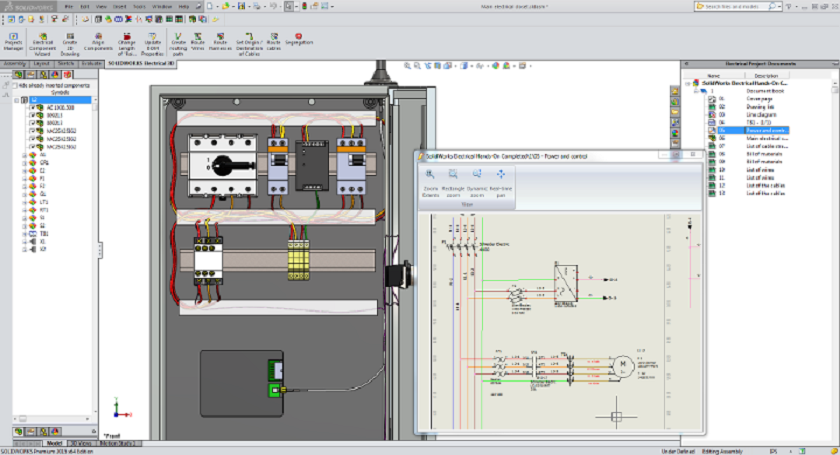Select the Create routing path tool
The image size is (840, 455).
pos(178,44)
